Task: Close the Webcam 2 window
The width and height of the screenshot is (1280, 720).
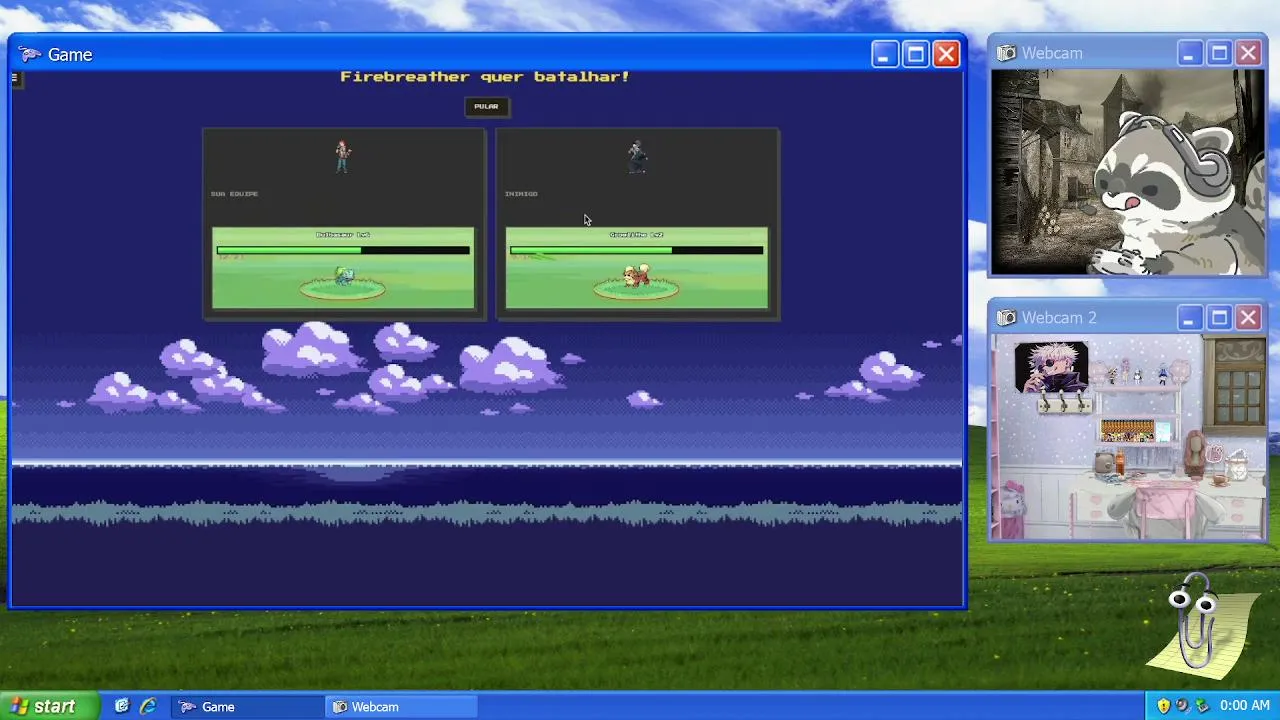Action: [1249, 318]
